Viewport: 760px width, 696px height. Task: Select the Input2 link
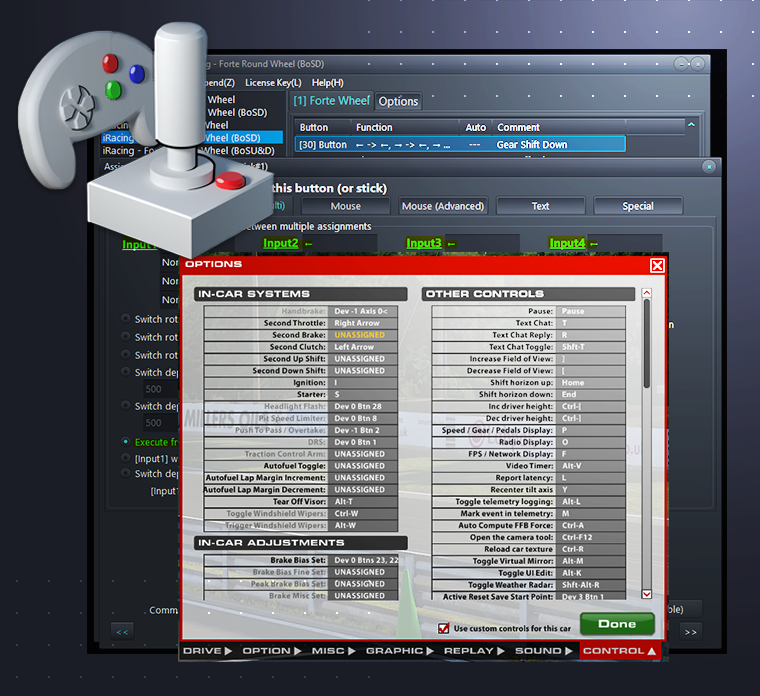(281, 243)
